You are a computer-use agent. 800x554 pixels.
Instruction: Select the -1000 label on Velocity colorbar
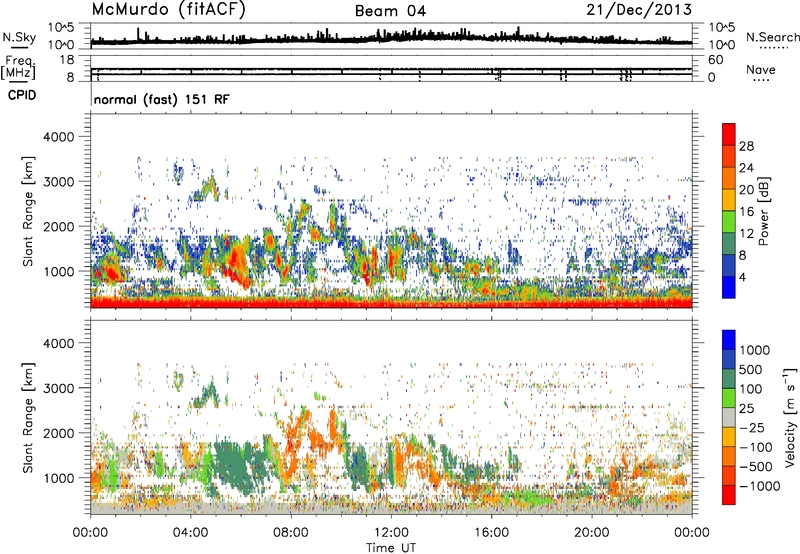coord(760,486)
